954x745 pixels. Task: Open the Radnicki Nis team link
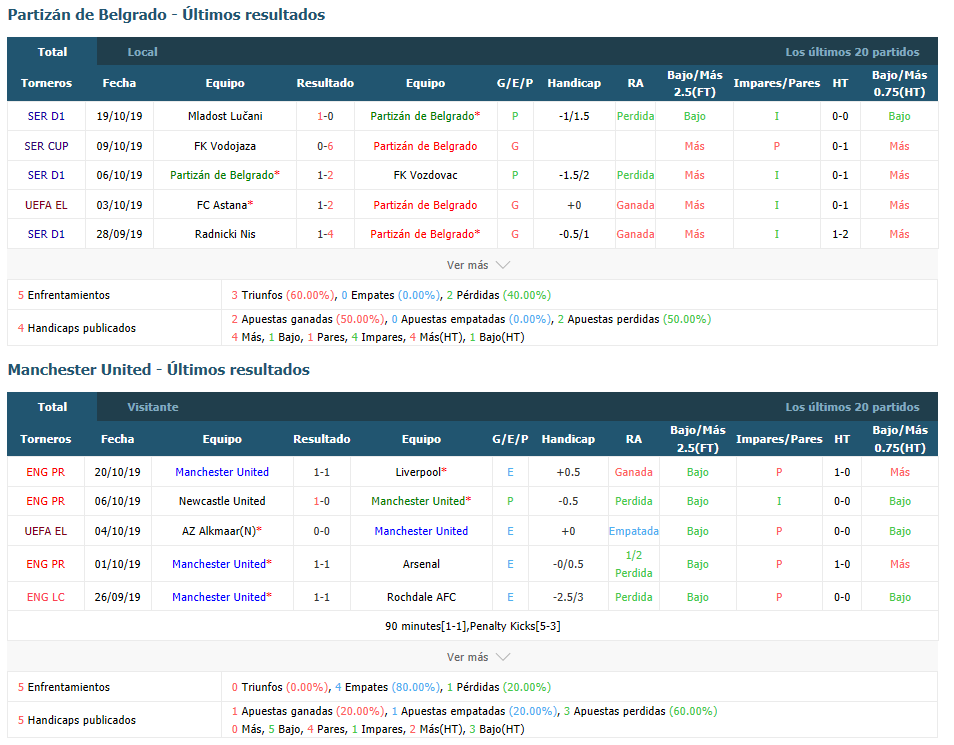[225, 234]
